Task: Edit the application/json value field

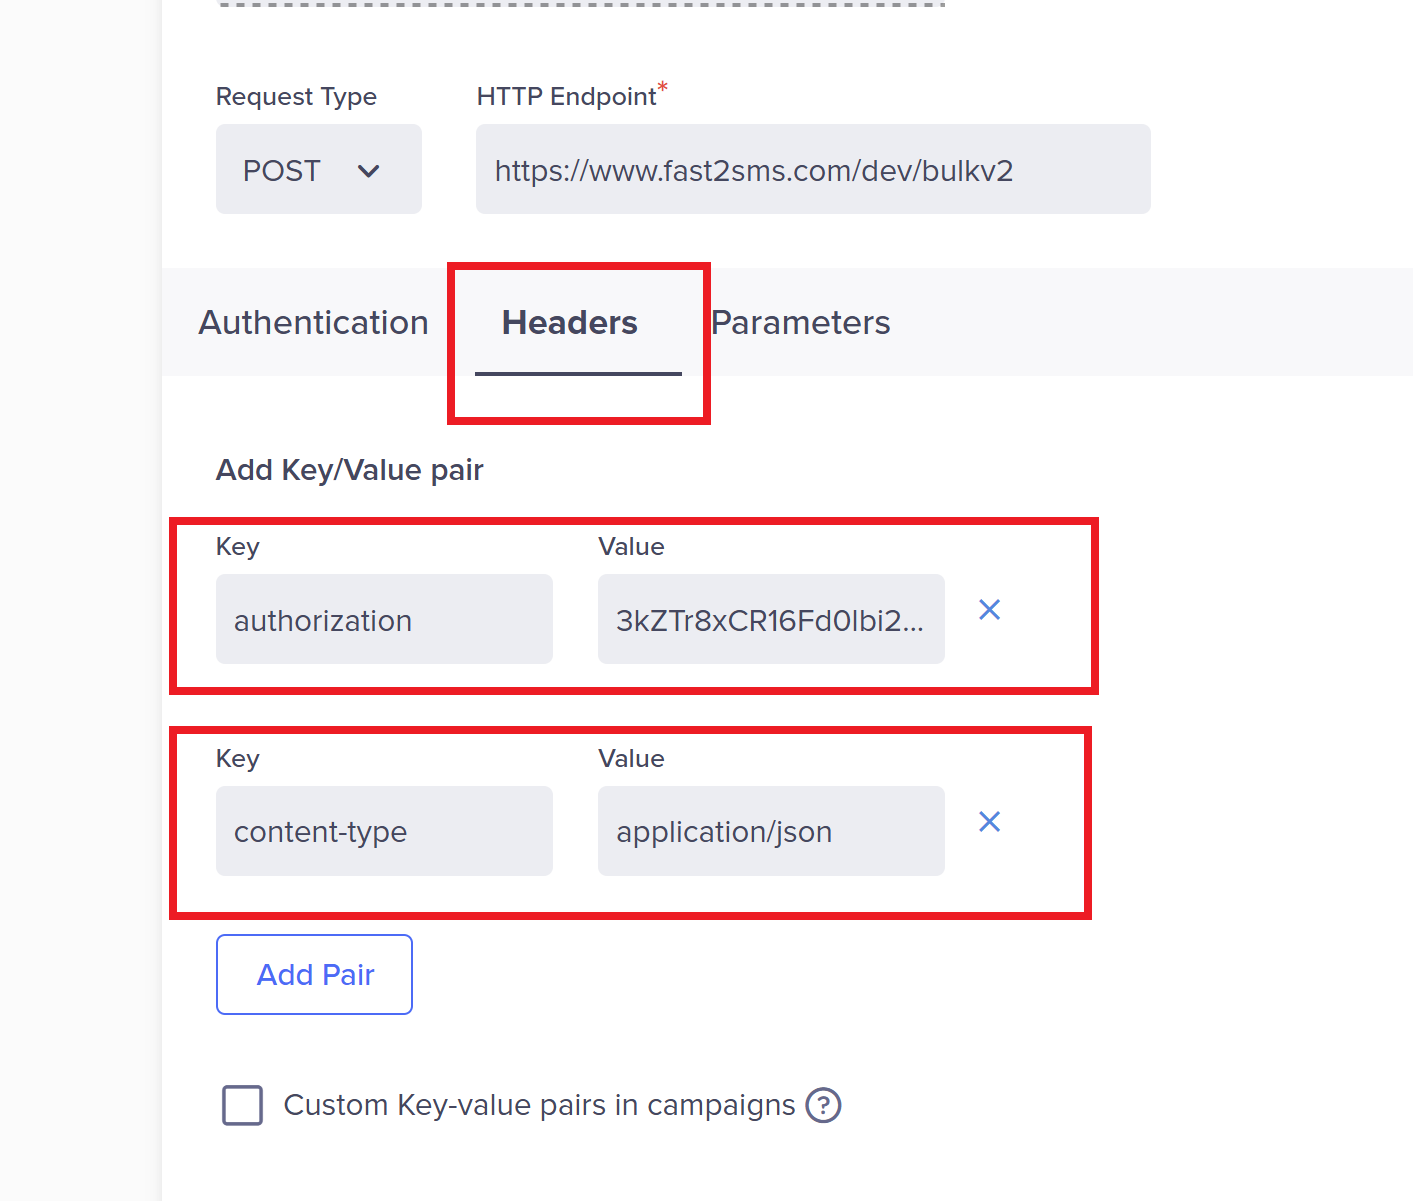Action: [770, 832]
